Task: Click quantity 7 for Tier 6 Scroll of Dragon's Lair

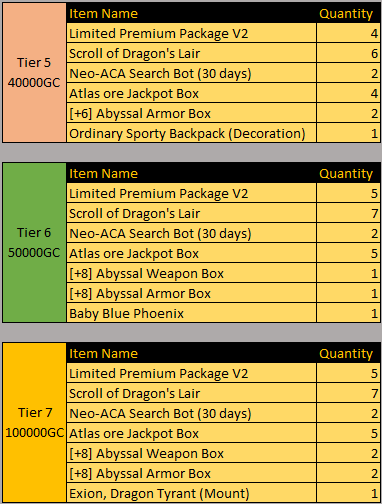Action: point(348,213)
